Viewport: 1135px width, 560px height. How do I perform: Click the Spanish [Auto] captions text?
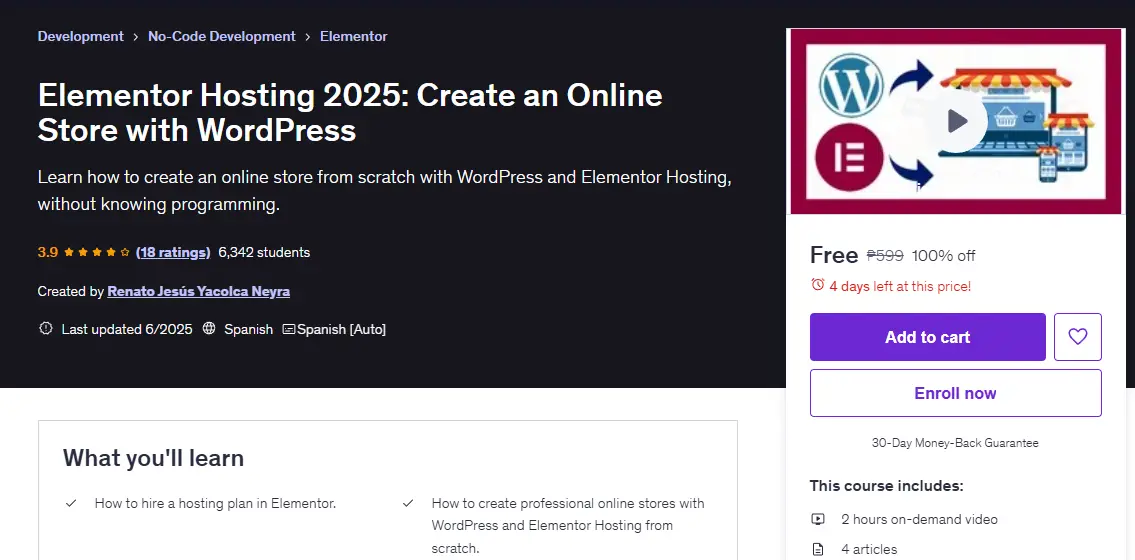tap(341, 329)
